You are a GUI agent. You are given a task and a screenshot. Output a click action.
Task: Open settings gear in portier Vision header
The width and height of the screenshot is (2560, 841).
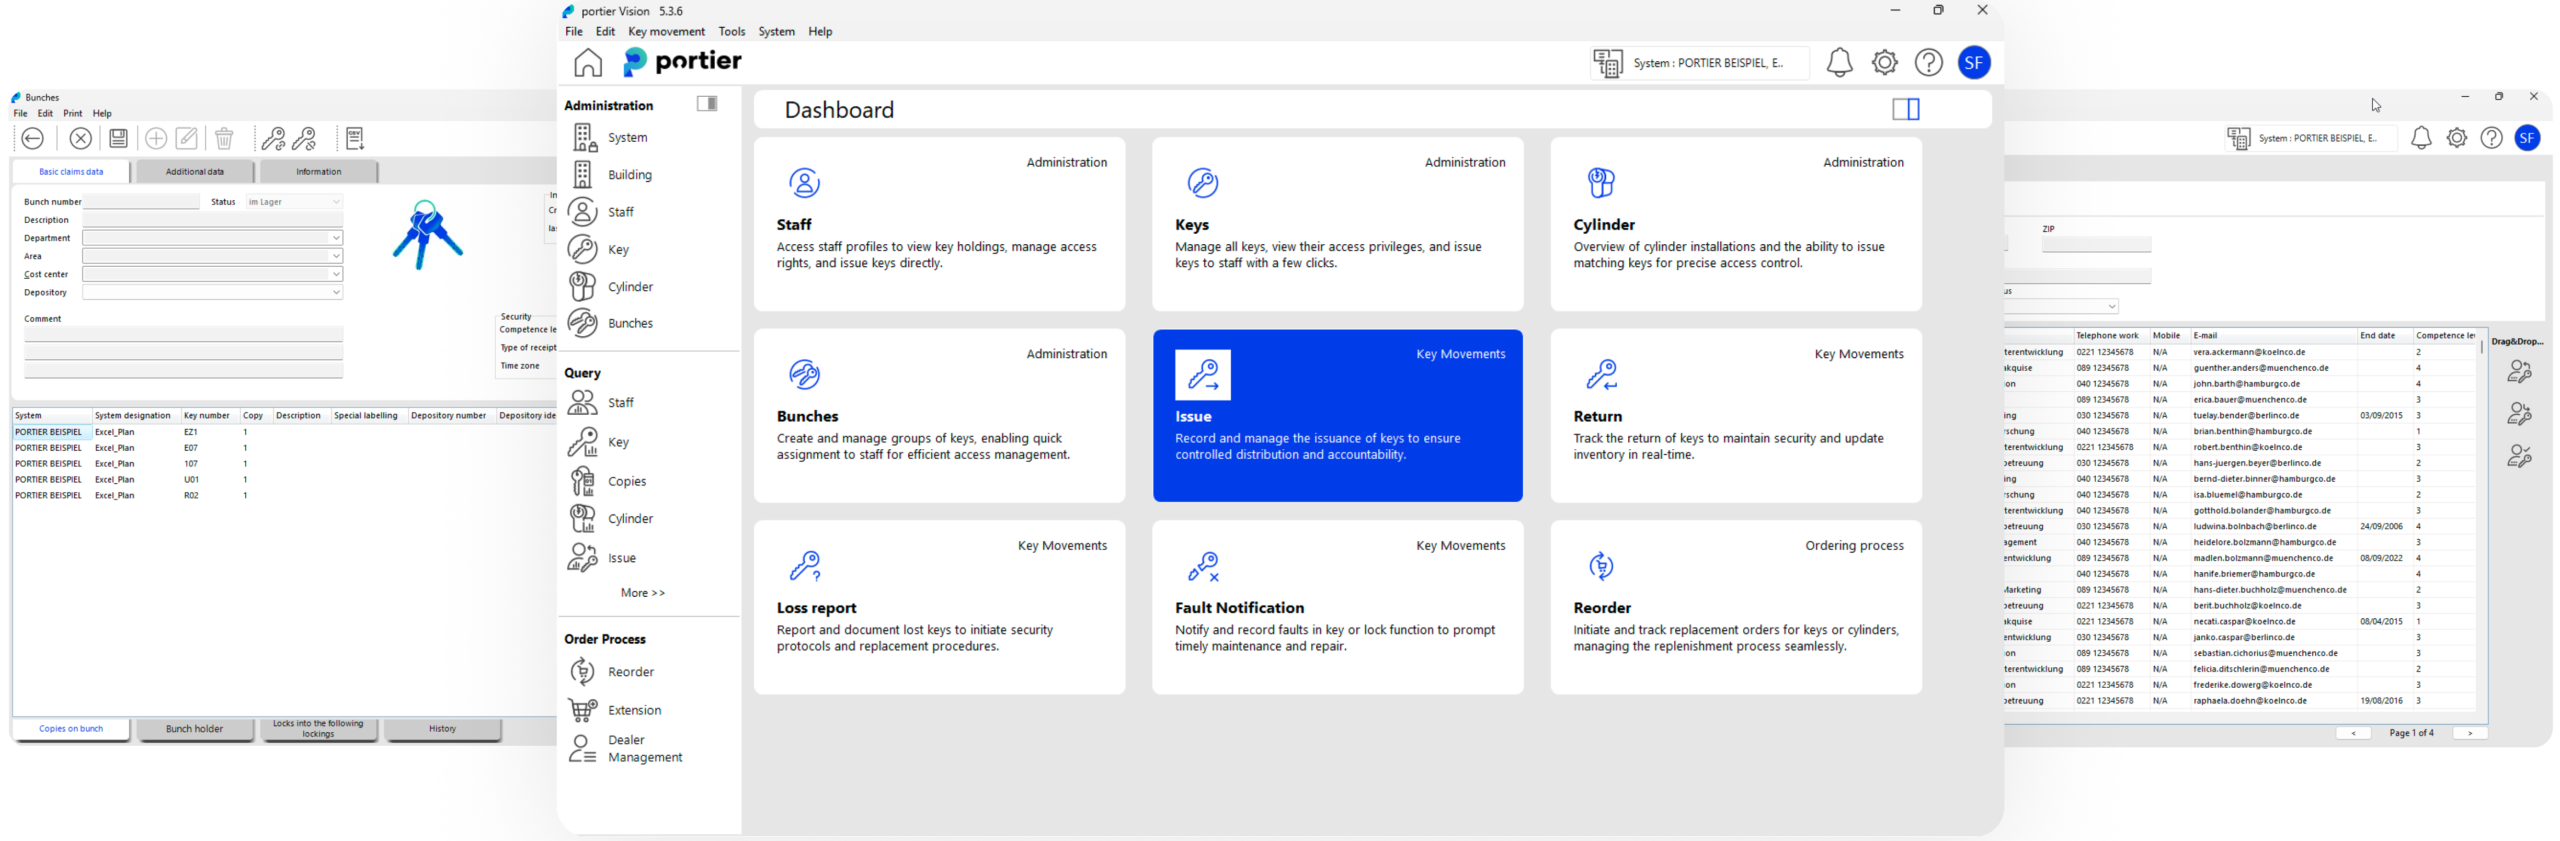click(1884, 63)
